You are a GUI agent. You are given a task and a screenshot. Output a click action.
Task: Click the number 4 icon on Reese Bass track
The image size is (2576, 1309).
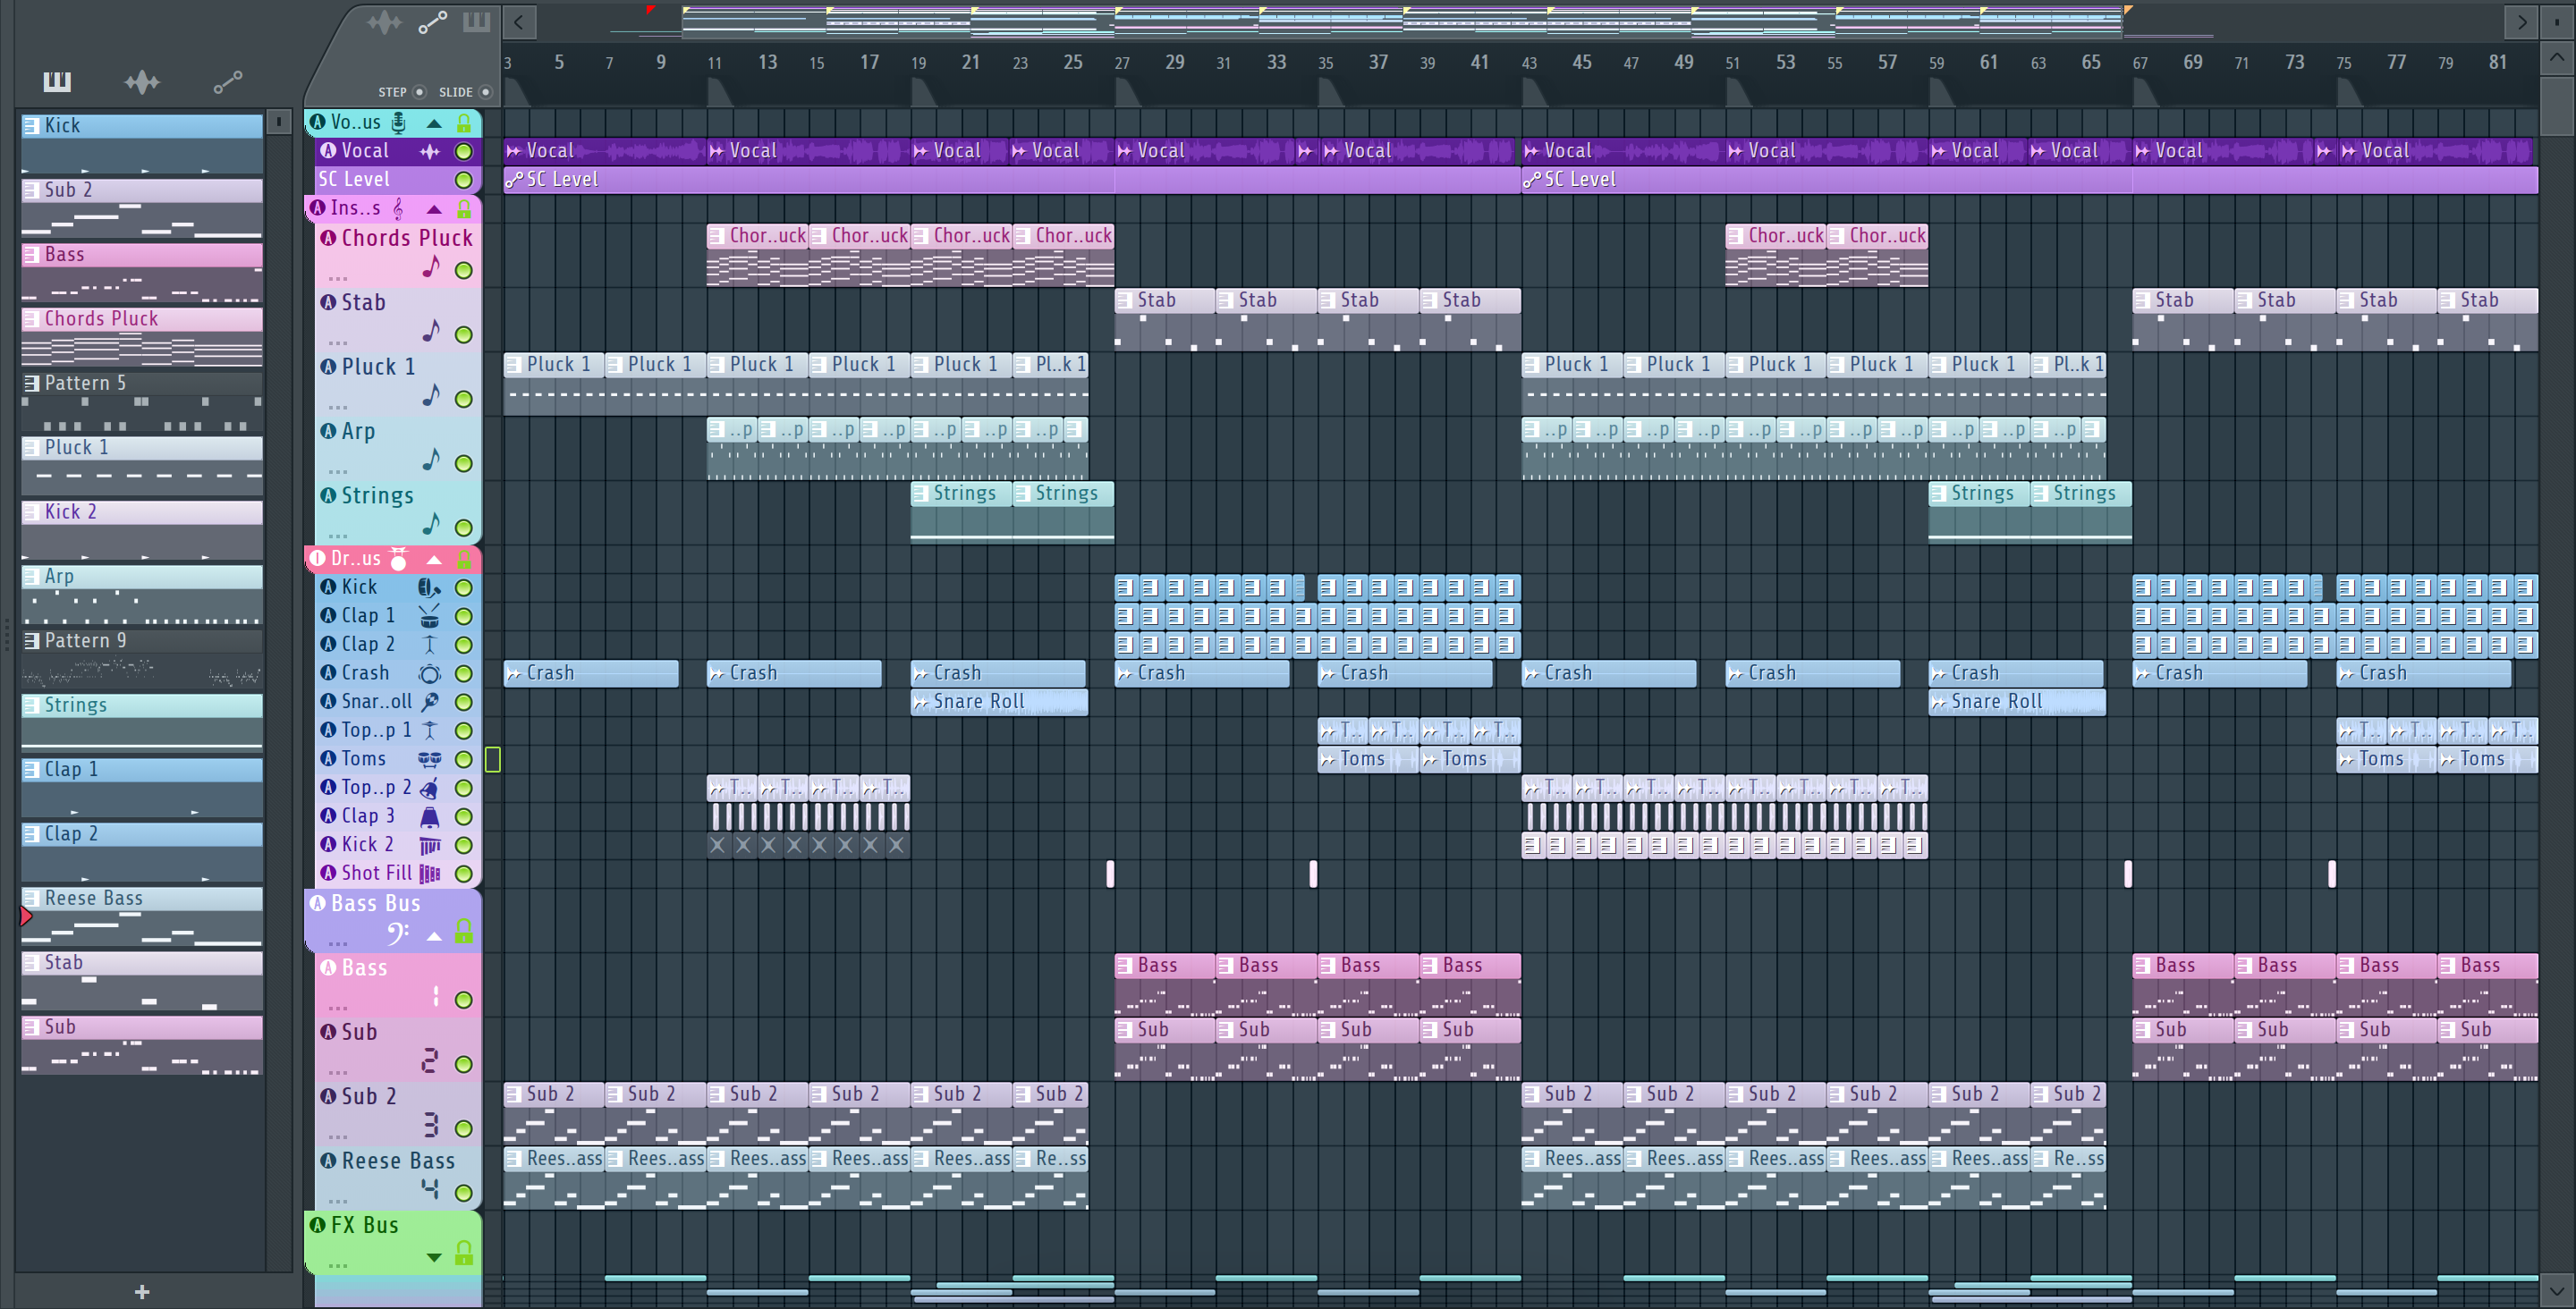(x=430, y=1189)
